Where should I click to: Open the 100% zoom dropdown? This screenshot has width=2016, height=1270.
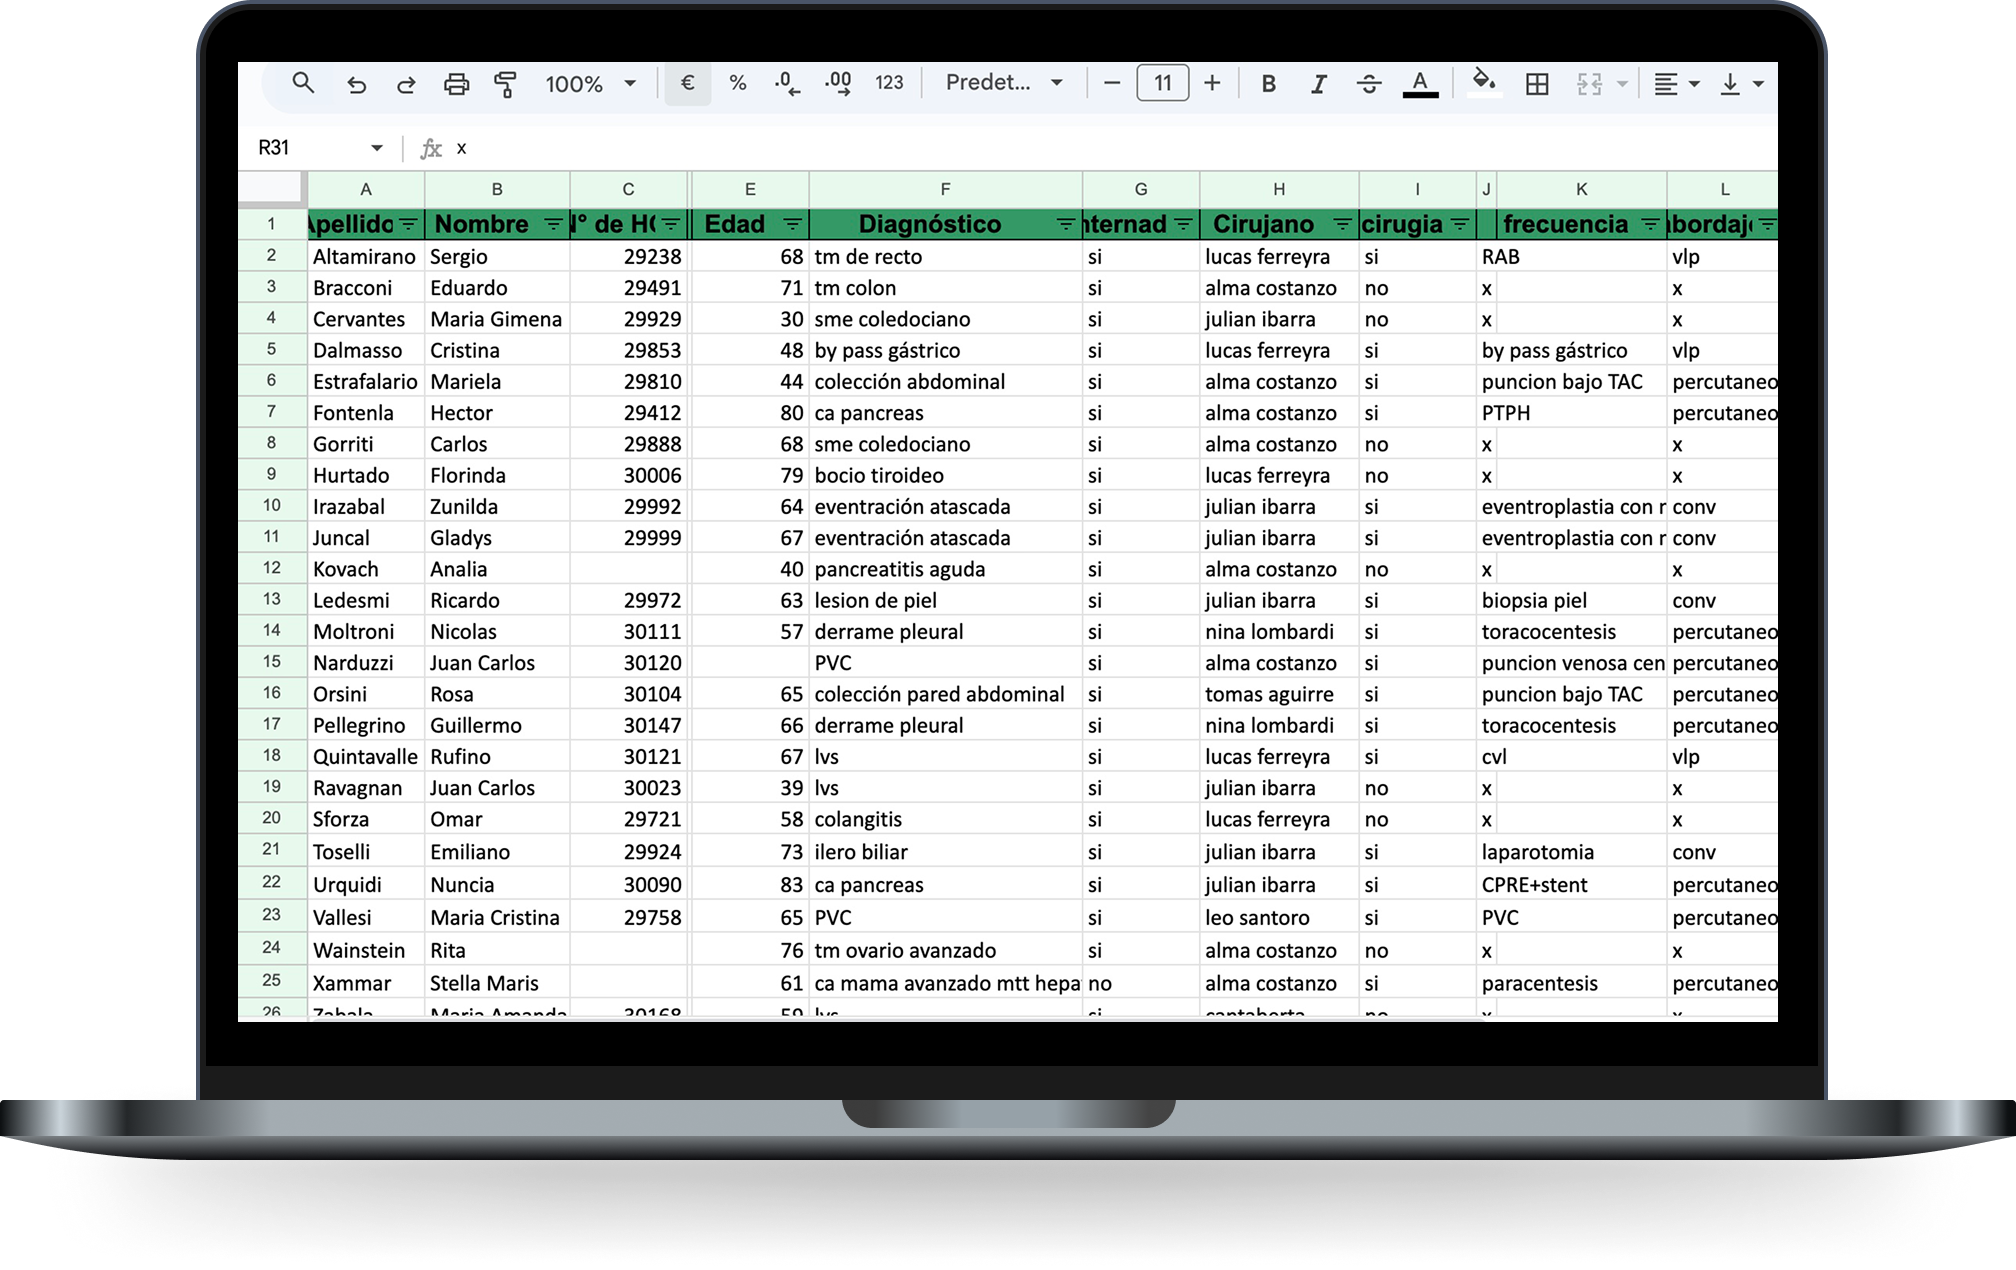coord(590,84)
